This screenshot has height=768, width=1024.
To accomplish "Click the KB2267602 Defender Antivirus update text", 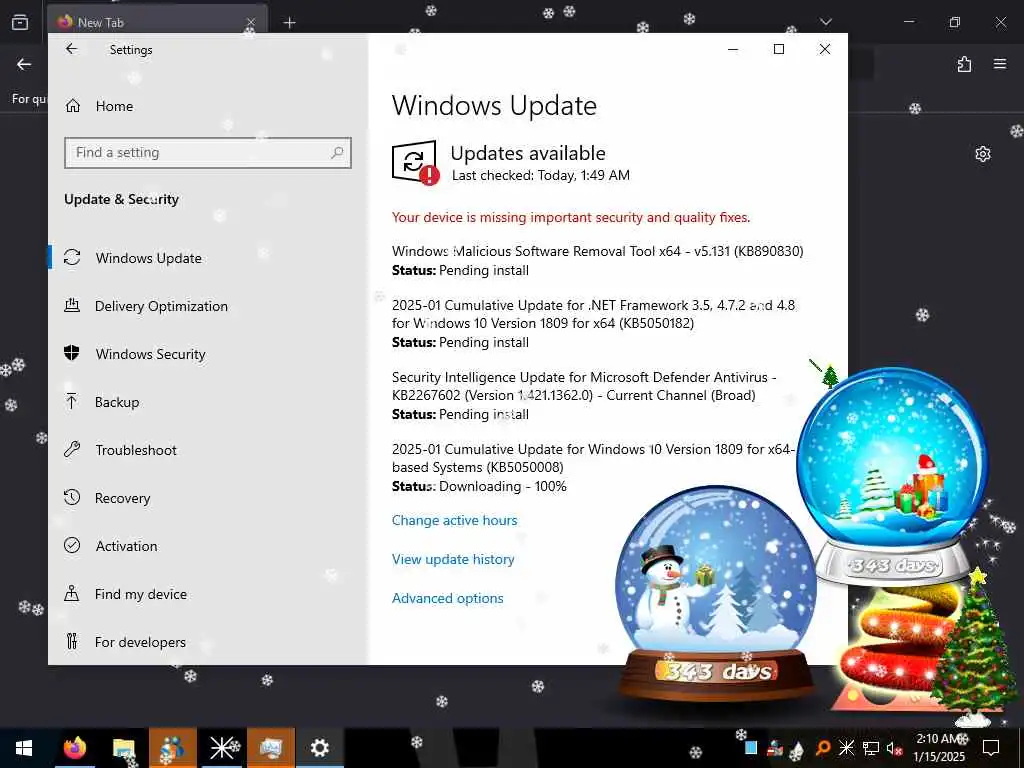I will tap(584, 386).
